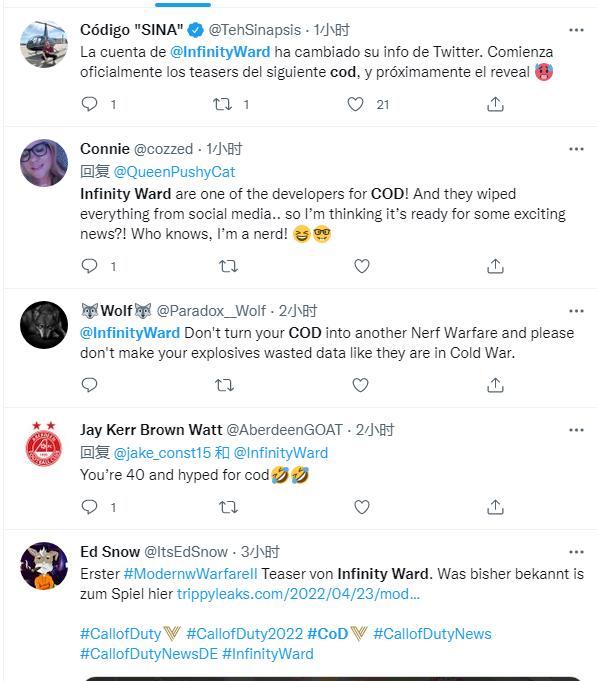Like the tweet with 21 likes
Viewport: 597px width, 681px height.
(355, 104)
